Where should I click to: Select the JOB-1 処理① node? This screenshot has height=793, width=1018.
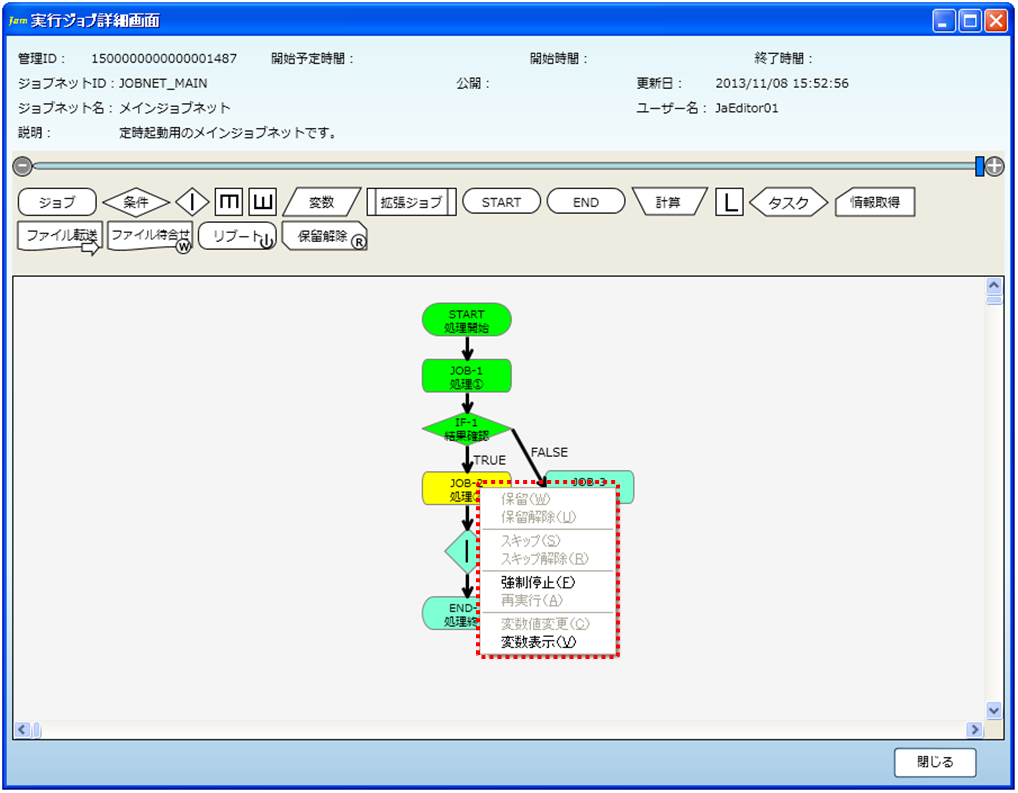(467, 377)
